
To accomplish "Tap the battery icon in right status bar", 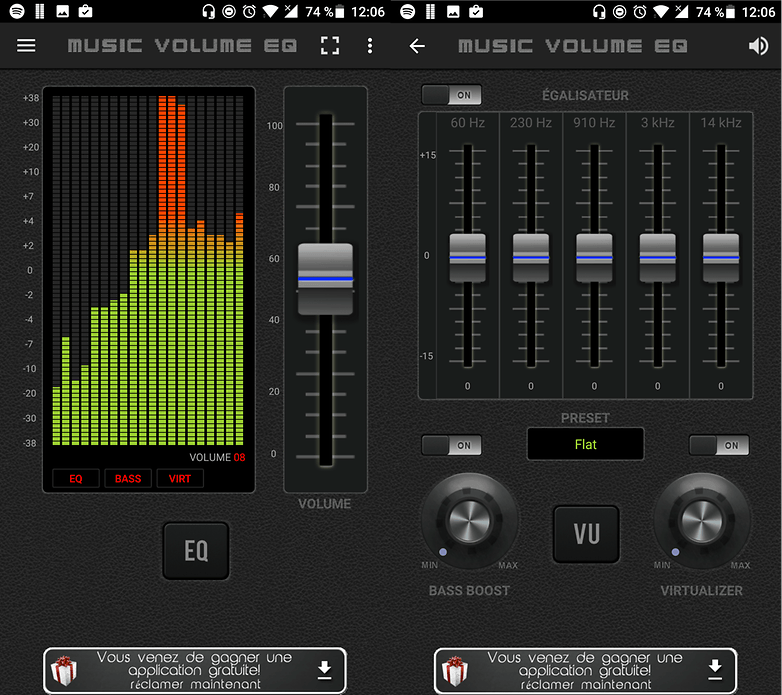I will pos(730,11).
